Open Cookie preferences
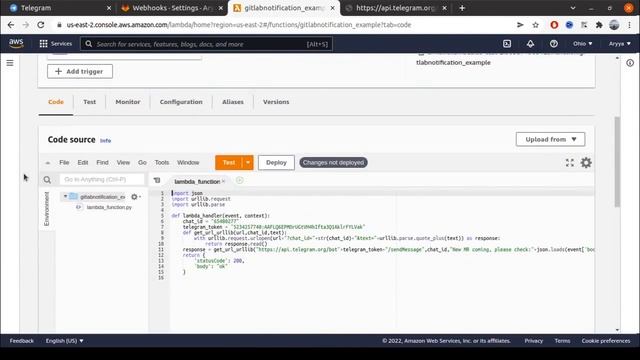 (x=606, y=341)
